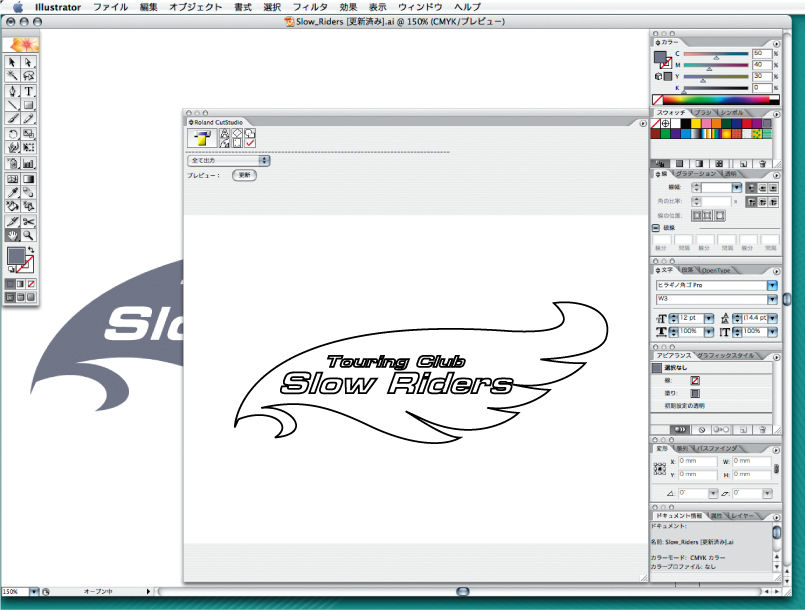This screenshot has height=610, width=805.
Task: Select the Hand tool
Action: pos(13,236)
